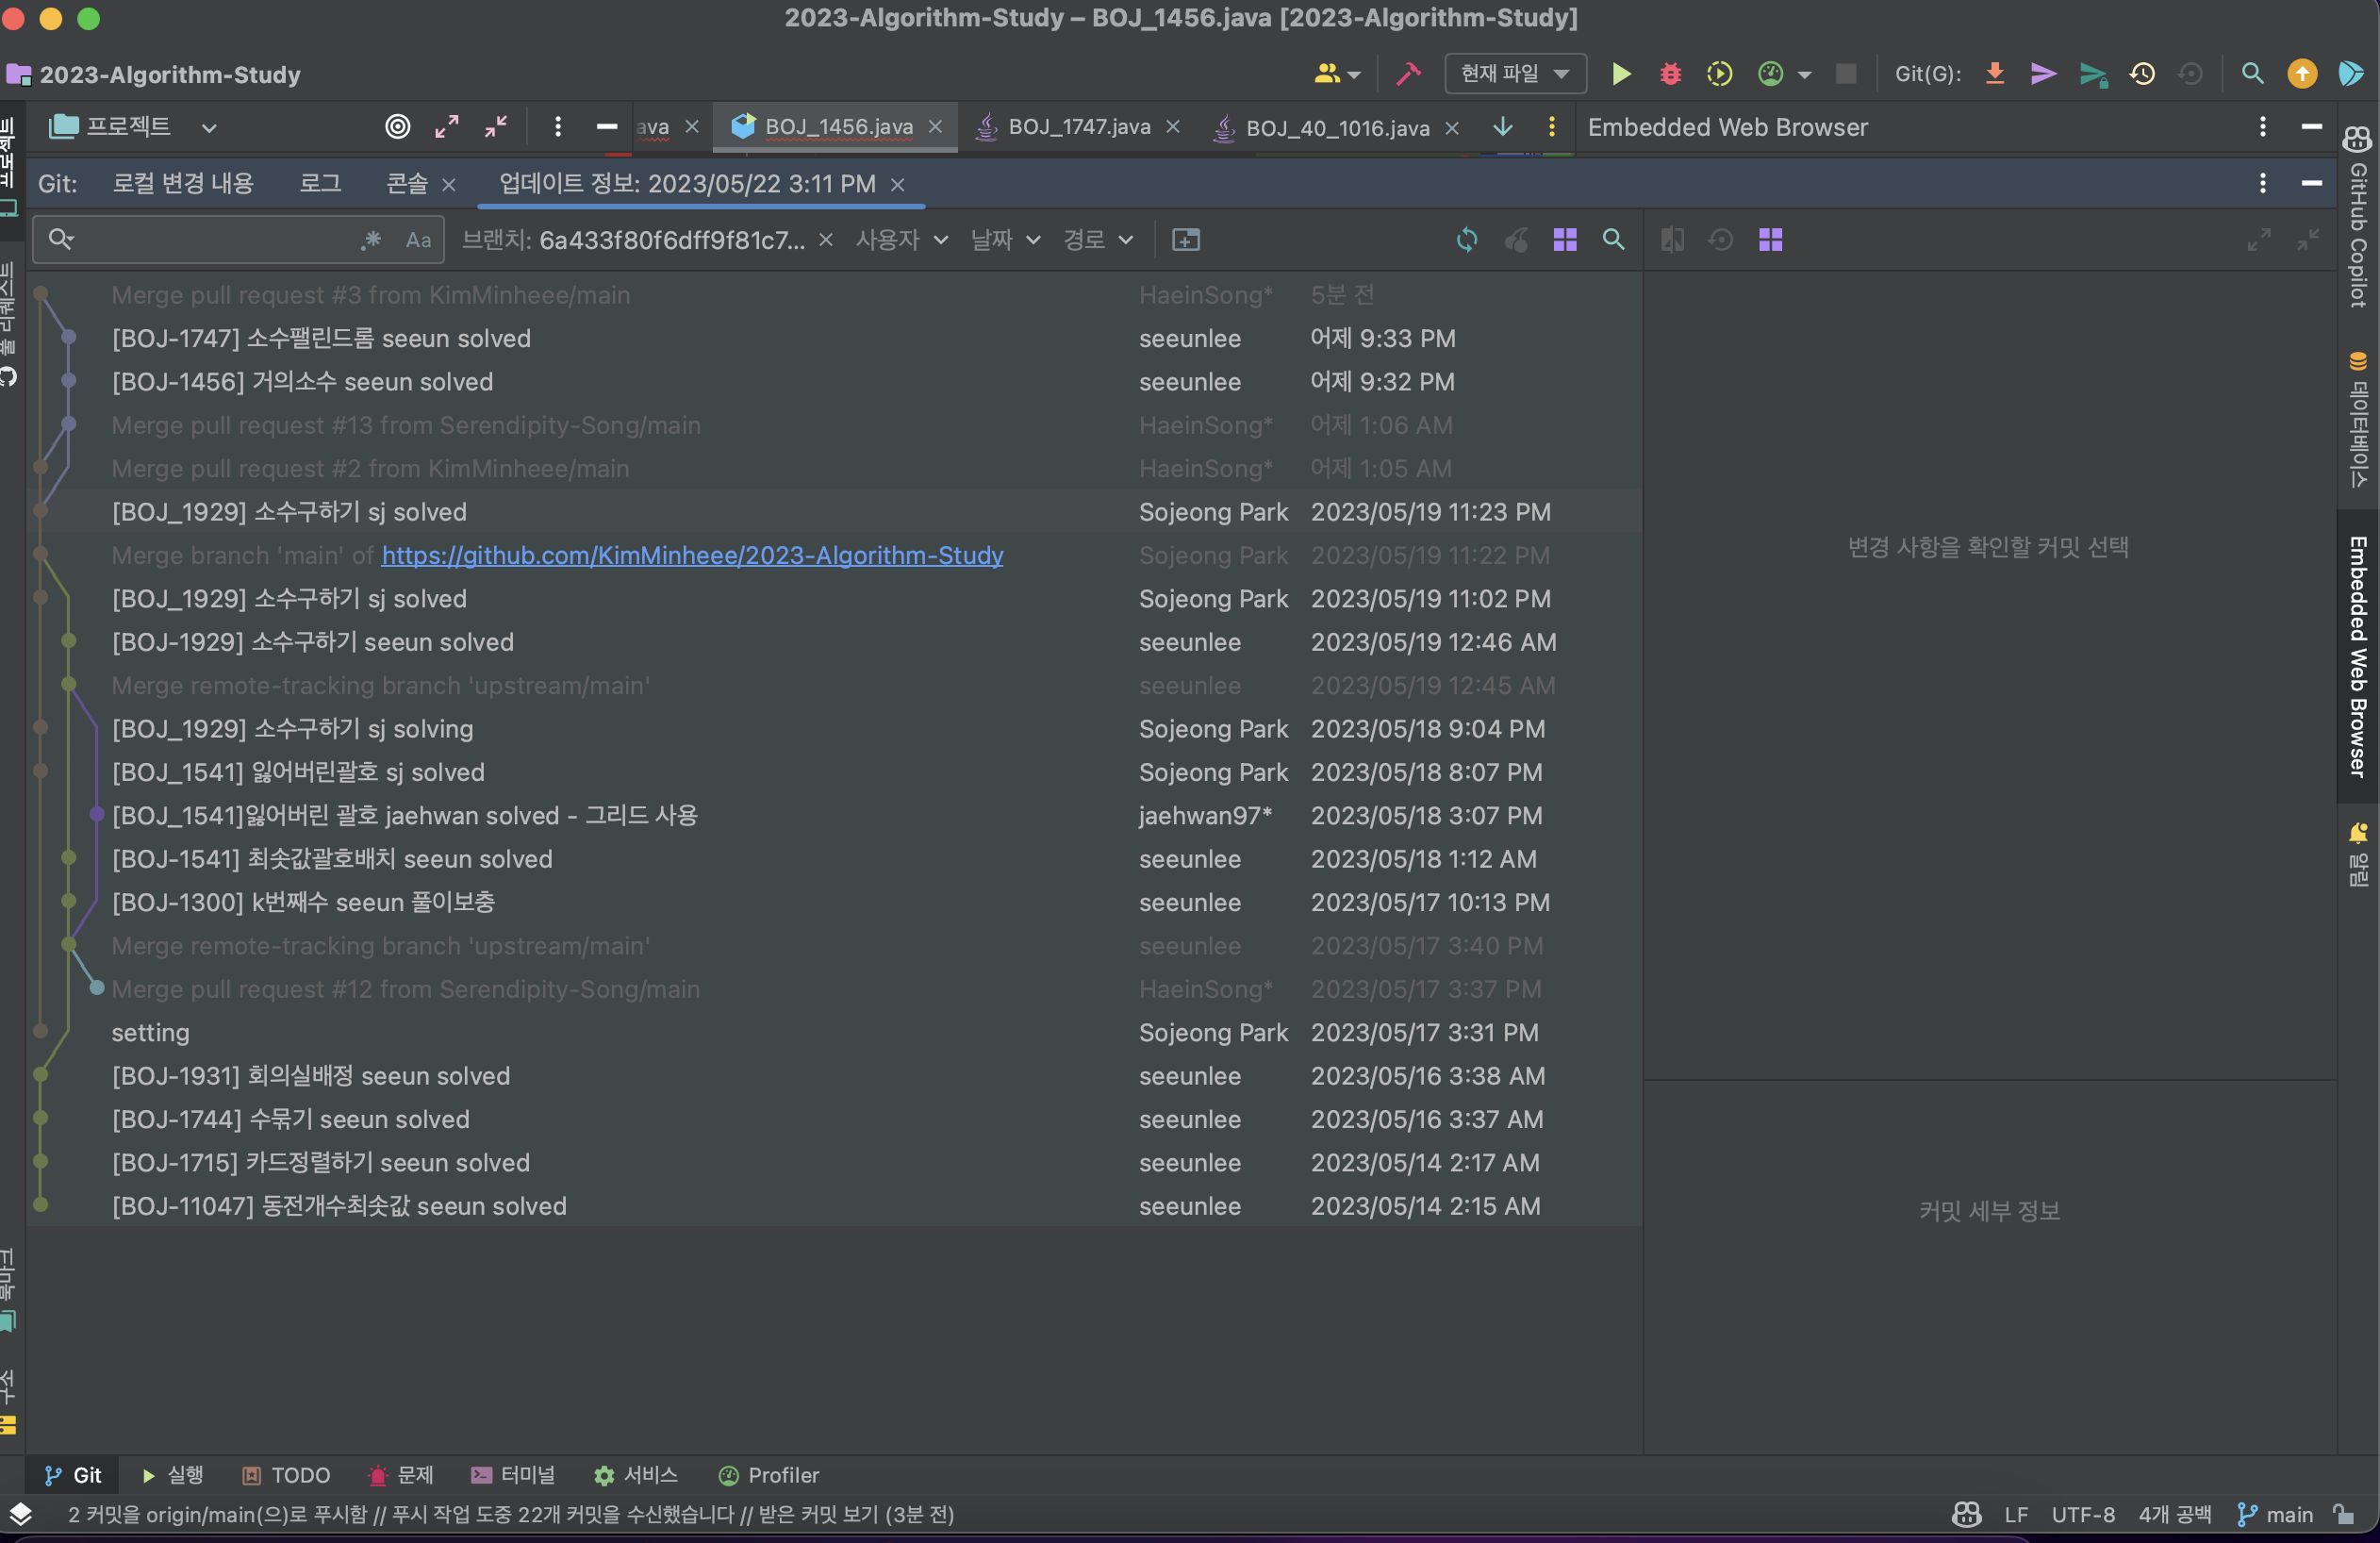
Task: Click LF line separator in status bar
Action: pyautogui.click(x=2016, y=1514)
